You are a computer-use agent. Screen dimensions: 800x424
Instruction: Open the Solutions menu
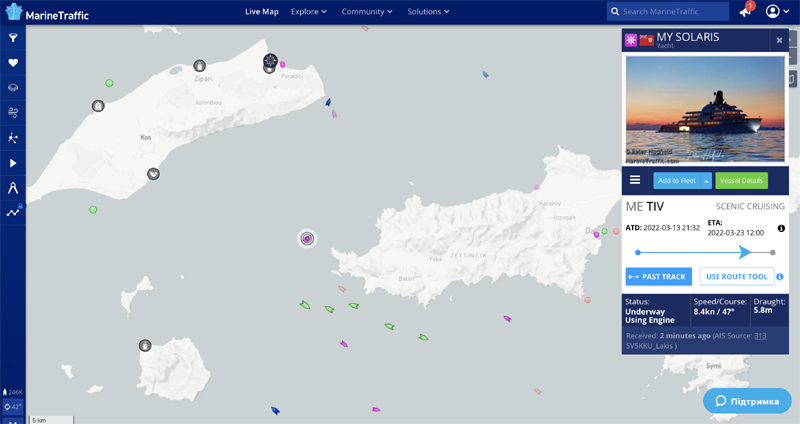coord(428,12)
